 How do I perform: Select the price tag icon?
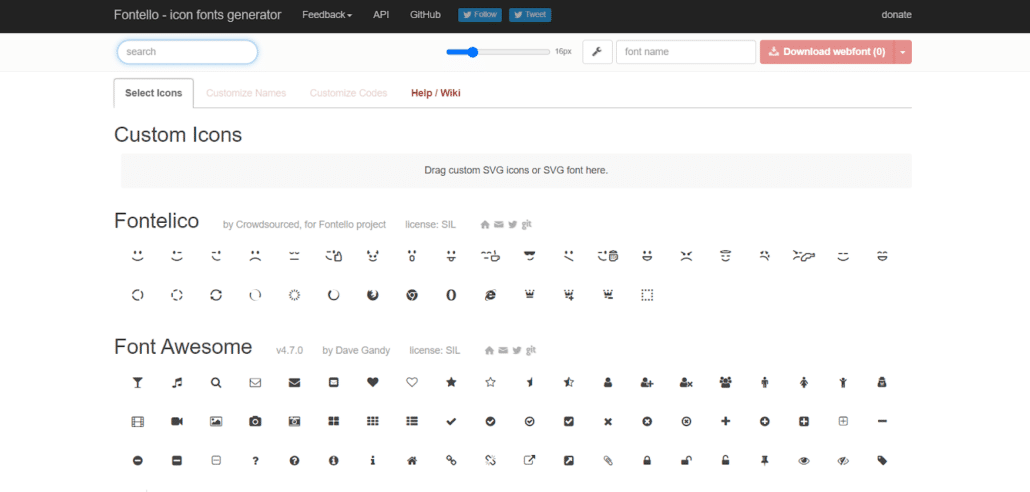coord(882,461)
